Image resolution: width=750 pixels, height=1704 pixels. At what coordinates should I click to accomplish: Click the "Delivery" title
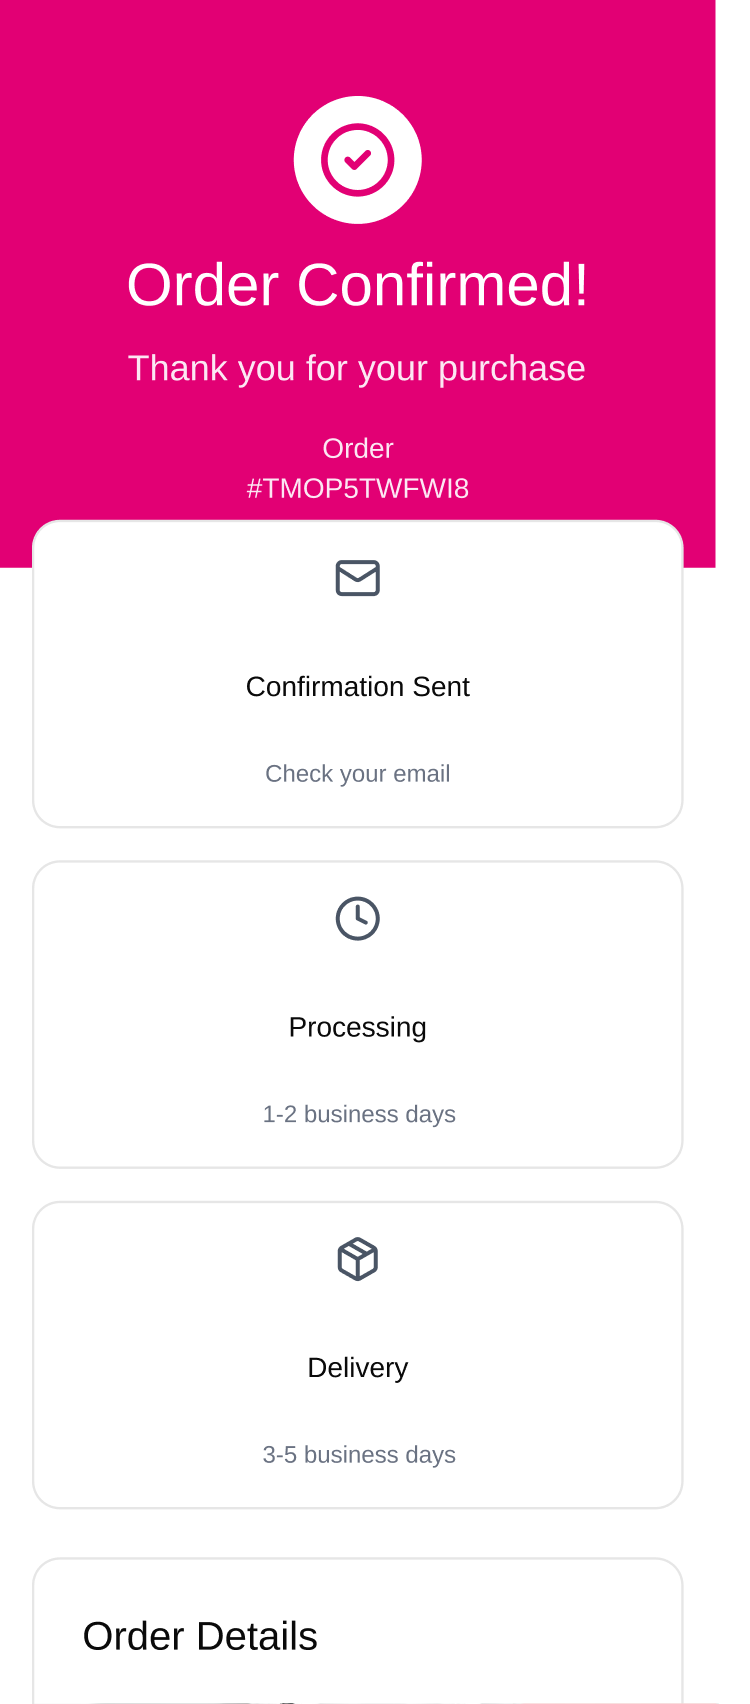(x=357, y=1368)
